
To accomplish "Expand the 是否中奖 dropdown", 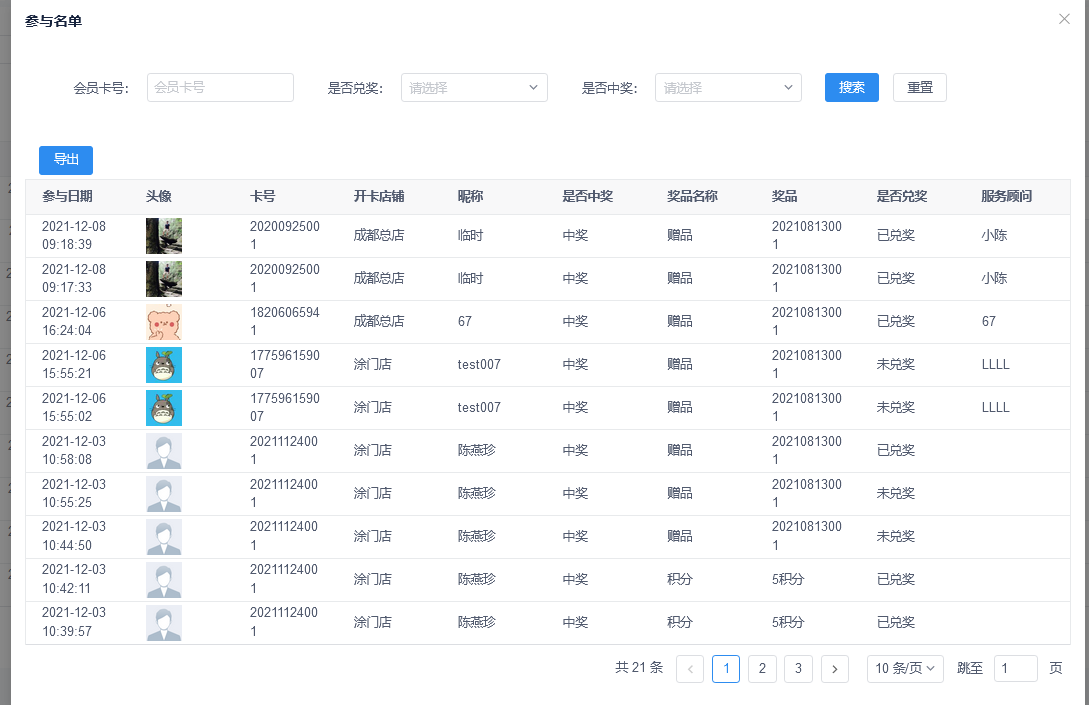I will coord(728,87).
